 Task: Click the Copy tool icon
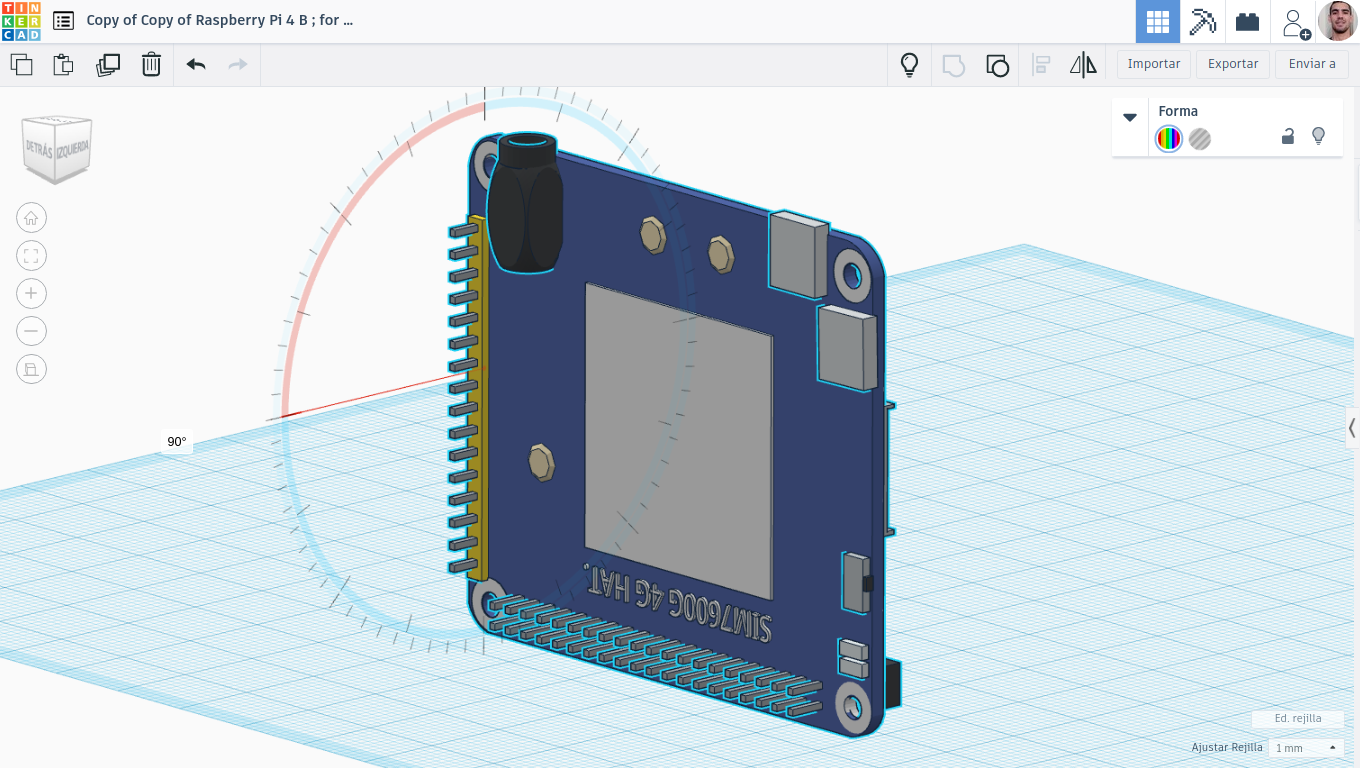[x=21, y=65]
